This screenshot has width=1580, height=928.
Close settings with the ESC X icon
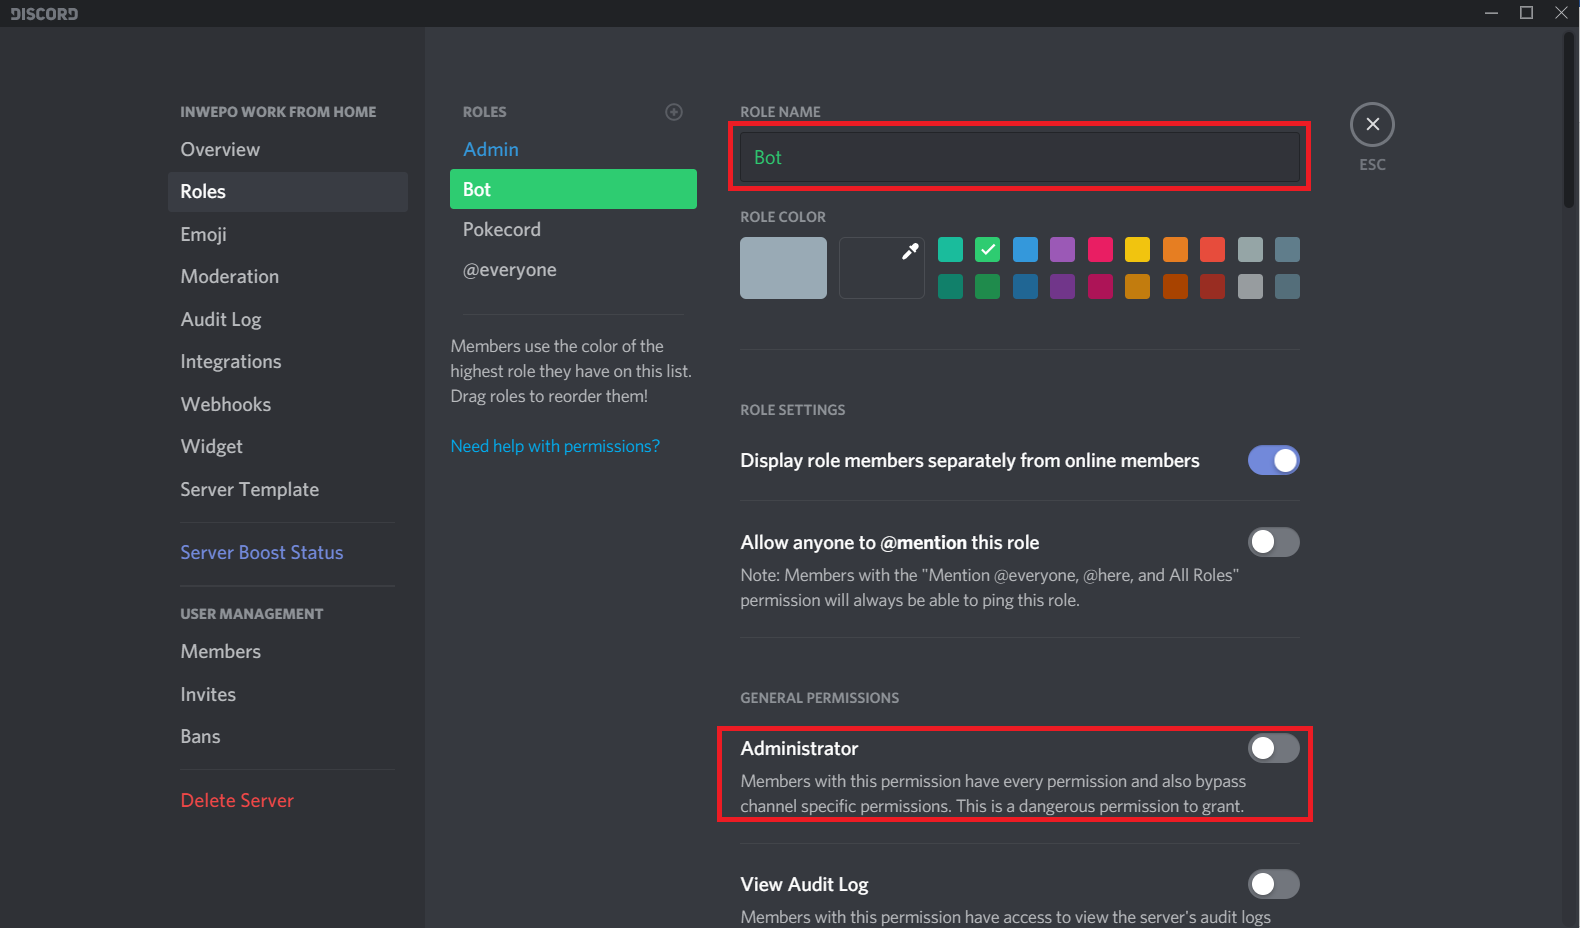tap(1372, 125)
